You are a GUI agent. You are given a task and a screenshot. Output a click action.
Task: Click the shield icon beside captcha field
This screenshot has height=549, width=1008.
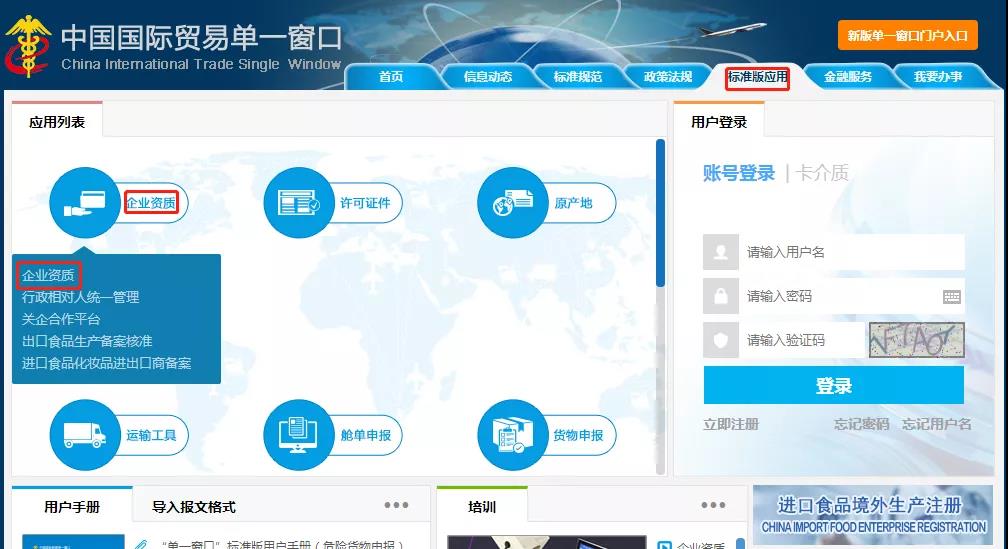(x=721, y=339)
